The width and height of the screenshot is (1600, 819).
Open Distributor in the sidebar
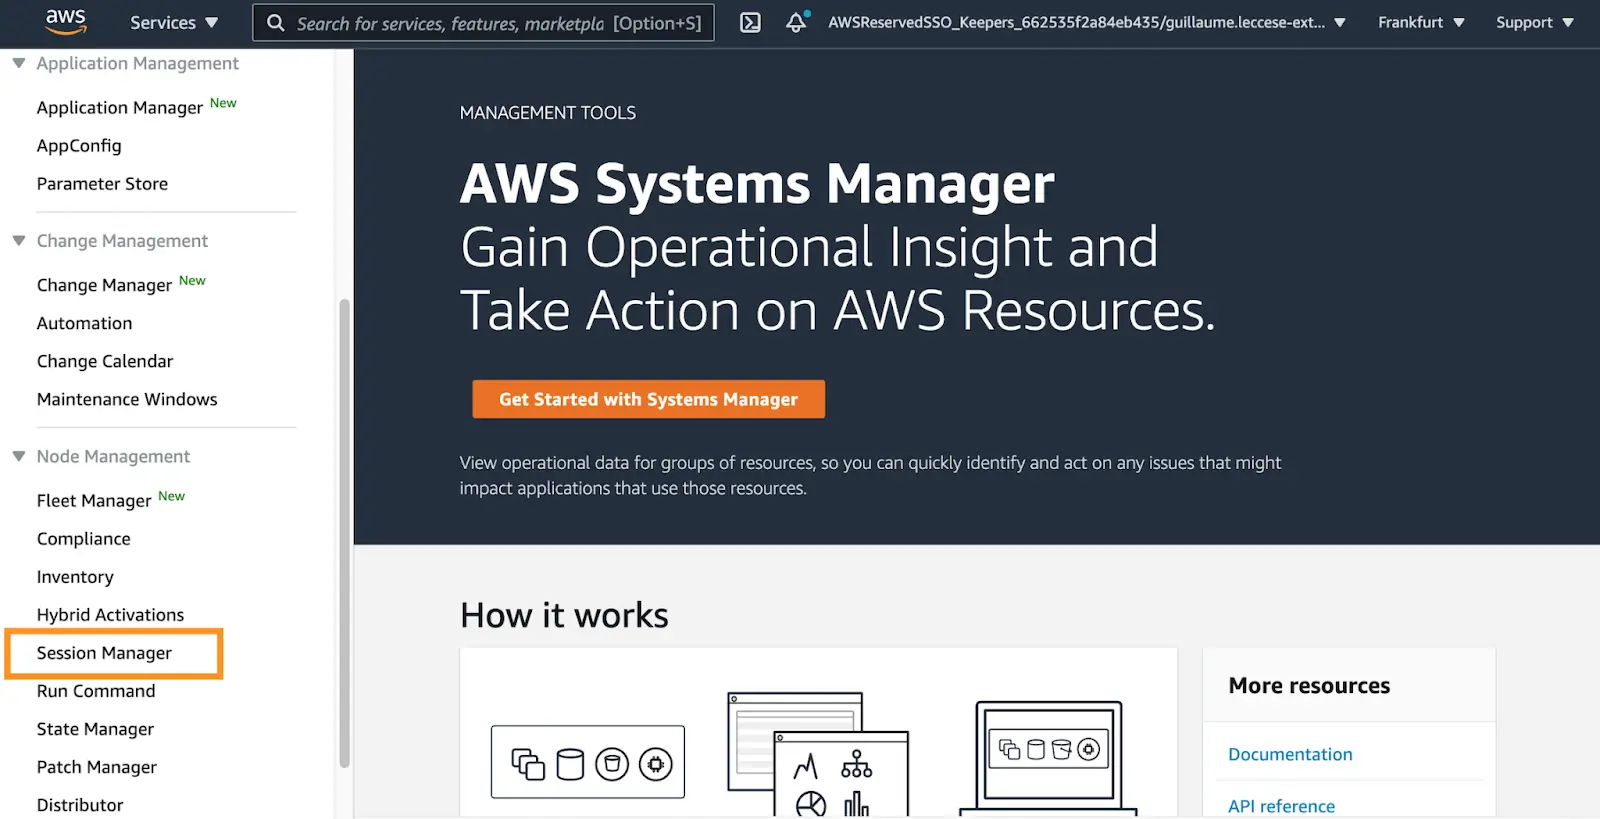pos(80,805)
